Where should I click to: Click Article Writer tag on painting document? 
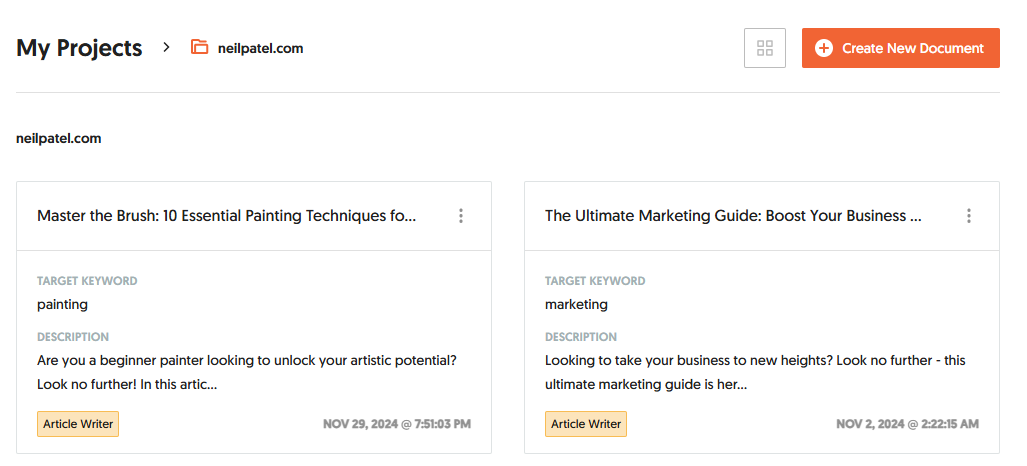coord(78,424)
